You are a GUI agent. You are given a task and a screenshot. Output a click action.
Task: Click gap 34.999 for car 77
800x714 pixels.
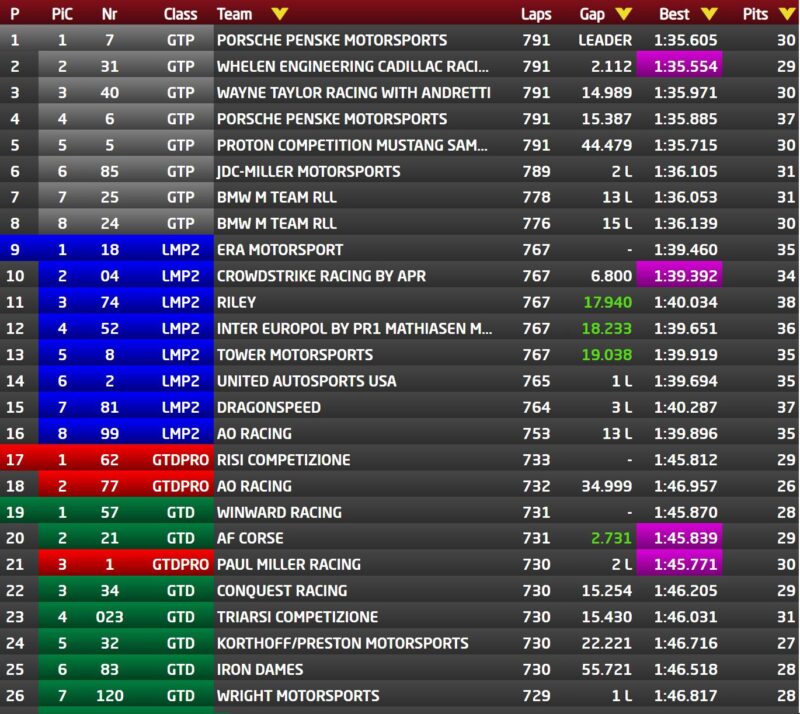[607, 486]
